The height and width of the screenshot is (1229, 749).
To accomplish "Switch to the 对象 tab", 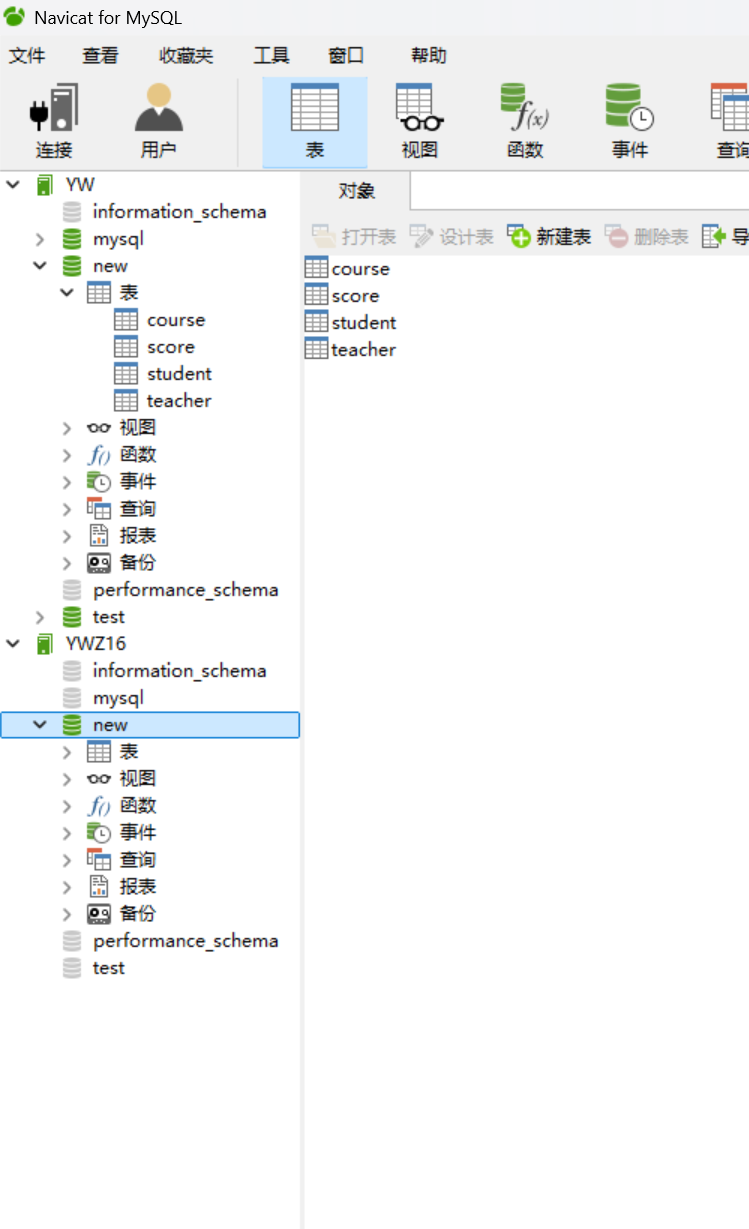I will (356, 191).
